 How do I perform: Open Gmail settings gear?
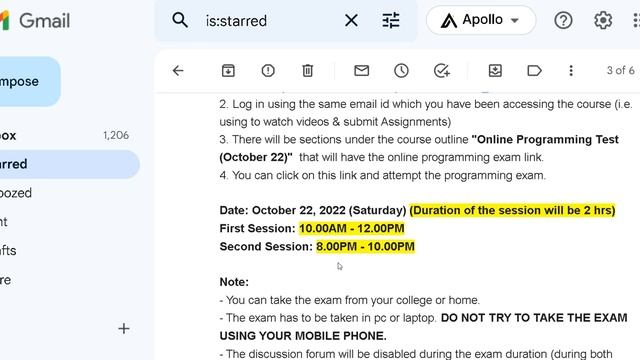click(x=602, y=20)
